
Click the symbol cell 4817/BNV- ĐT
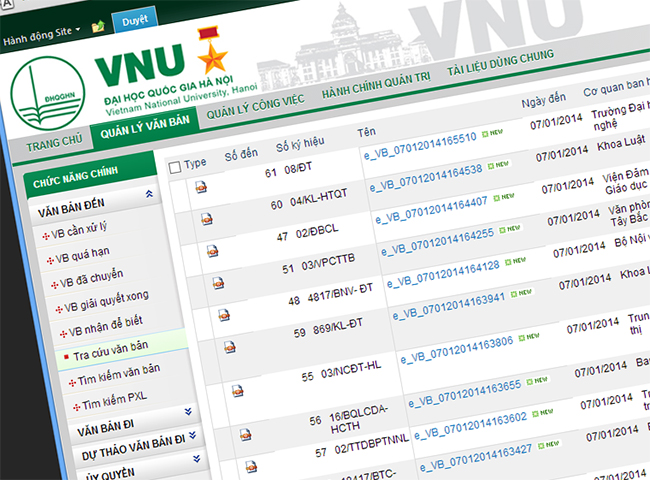click(x=340, y=292)
